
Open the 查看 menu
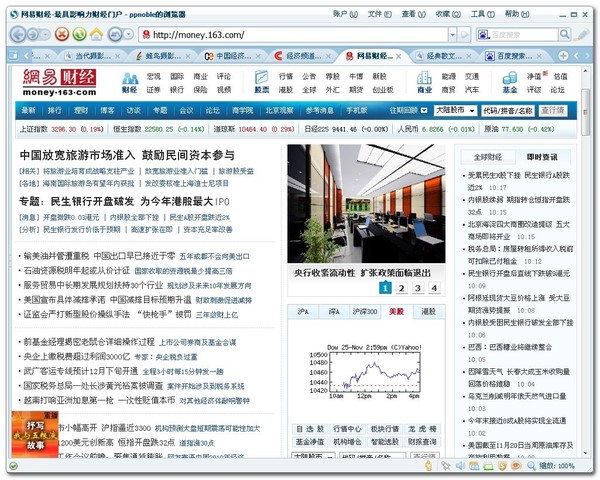coord(414,14)
